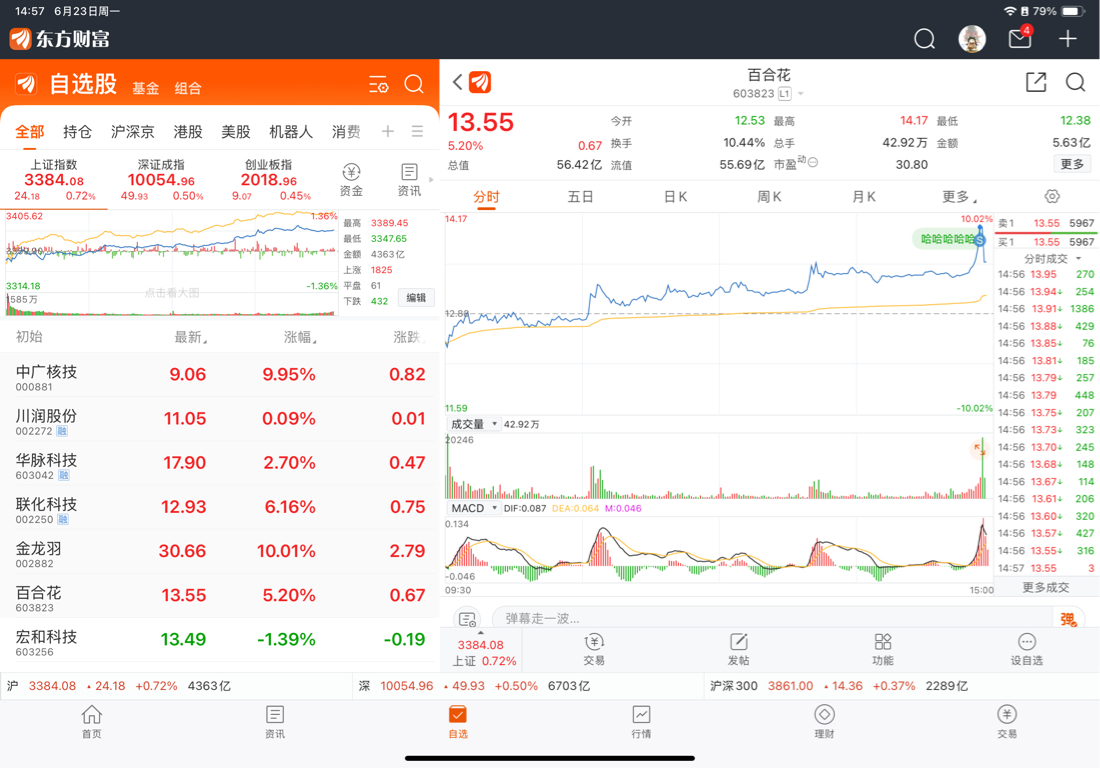
Task: Toggle 初始 default sort order
Action: tap(29, 337)
